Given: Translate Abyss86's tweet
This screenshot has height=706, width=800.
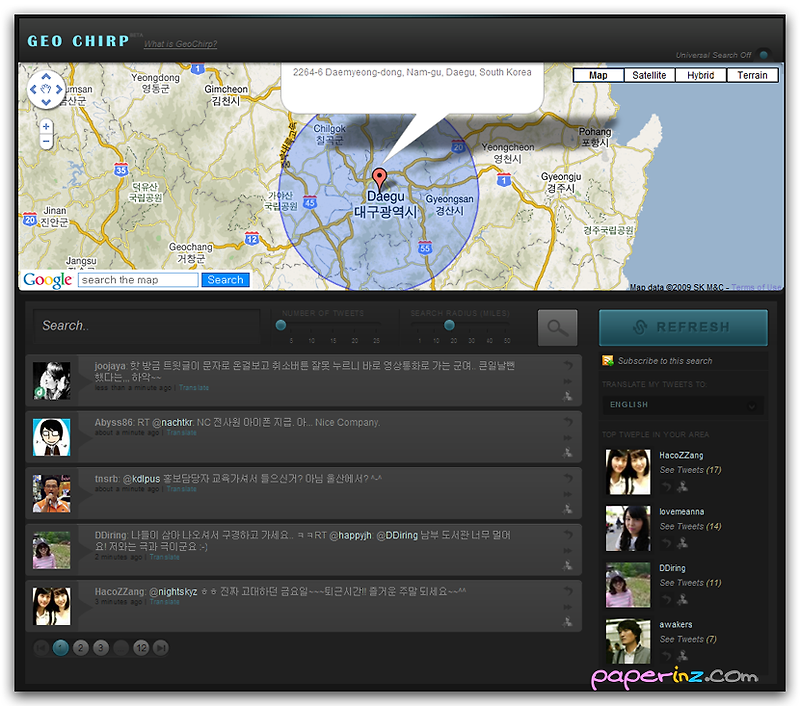Looking at the screenshot, I should click(181, 433).
